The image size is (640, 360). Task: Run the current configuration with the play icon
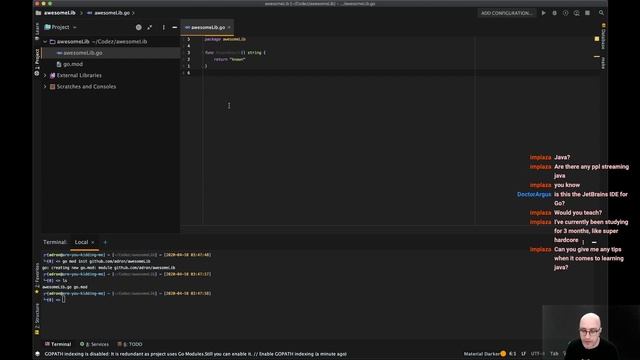point(543,13)
